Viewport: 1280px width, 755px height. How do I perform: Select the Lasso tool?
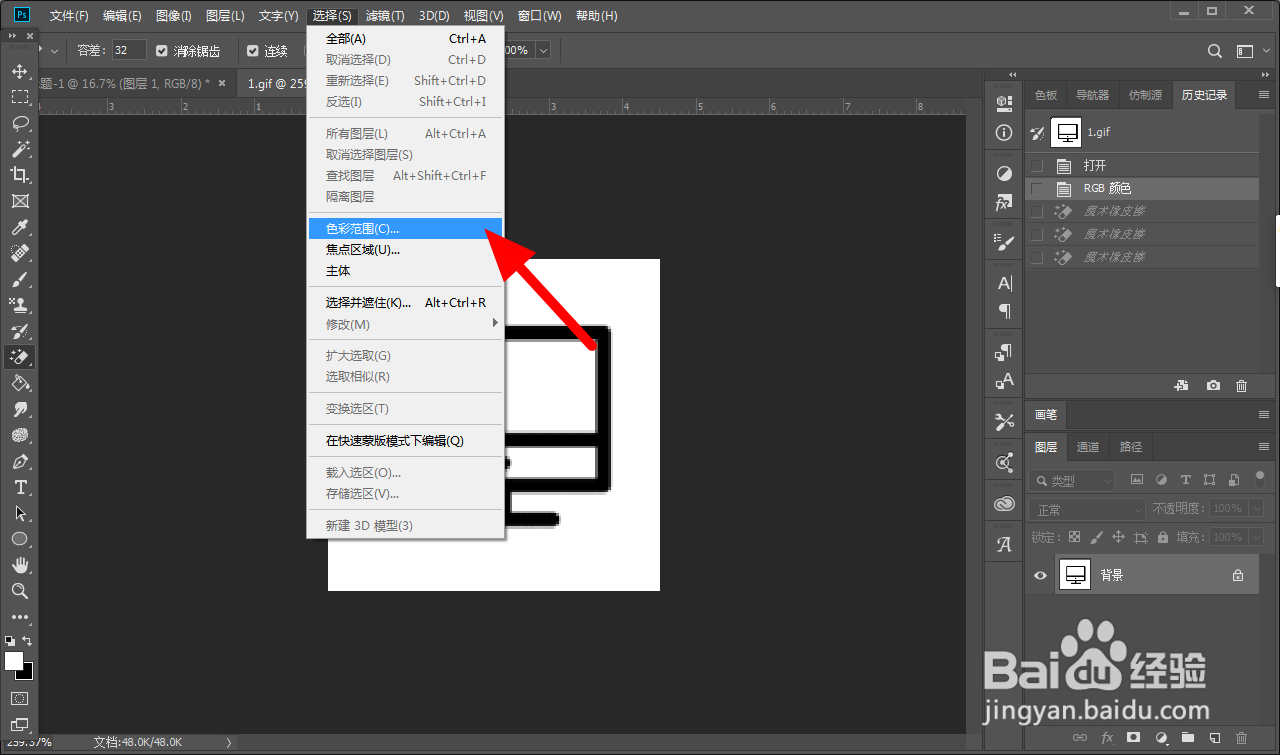20,123
